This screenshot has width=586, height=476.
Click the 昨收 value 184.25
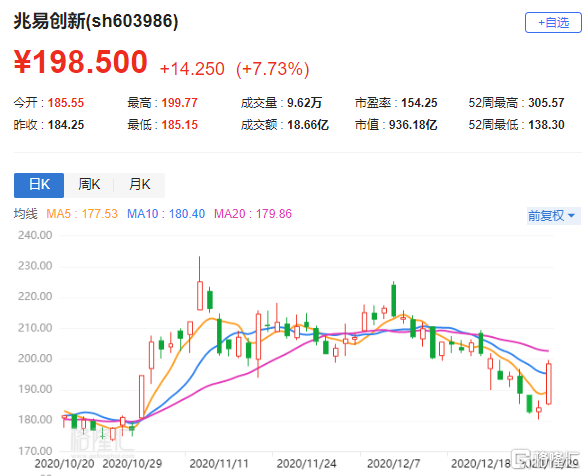tap(66, 125)
